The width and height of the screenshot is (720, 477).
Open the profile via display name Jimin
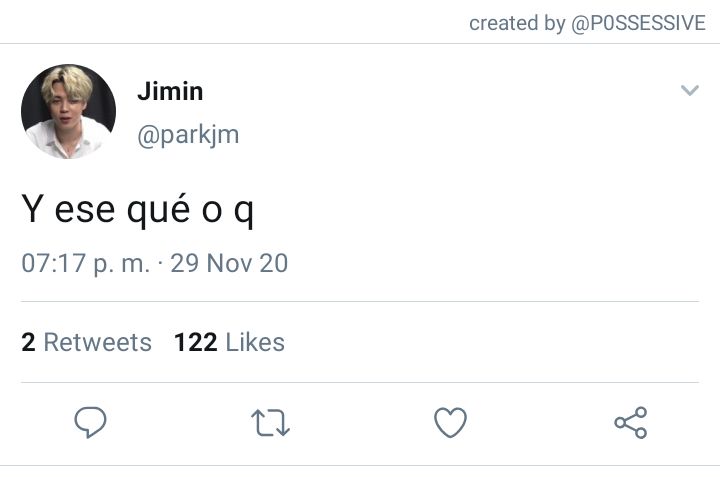pos(170,91)
